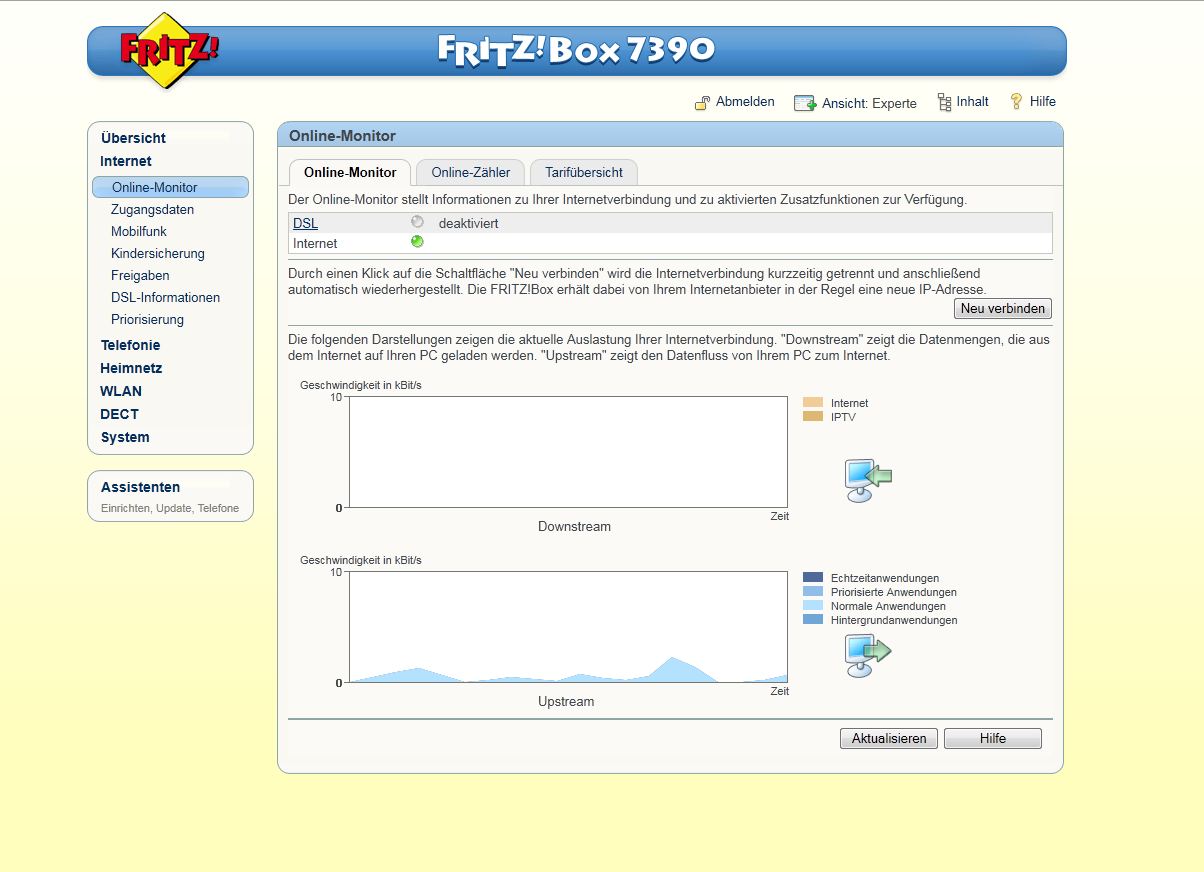Click the question mark icon beside Hilfe
The width and height of the screenshot is (1204, 872).
pyautogui.click(x=1017, y=101)
